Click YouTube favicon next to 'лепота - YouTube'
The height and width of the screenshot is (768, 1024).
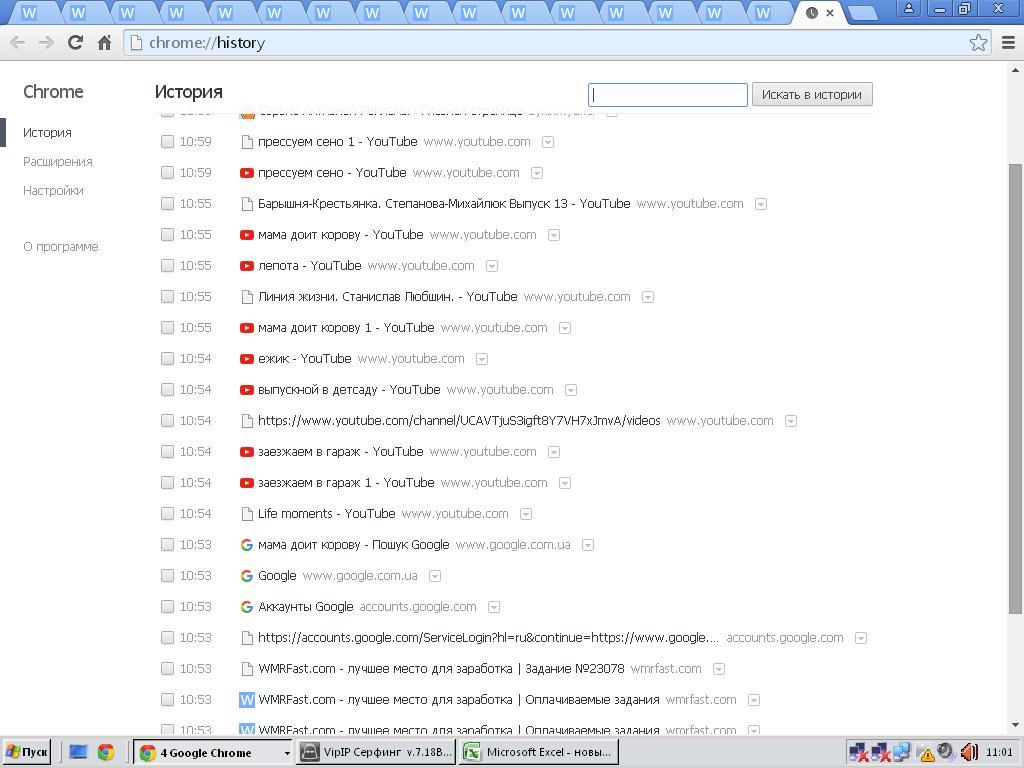pos(246,266)
